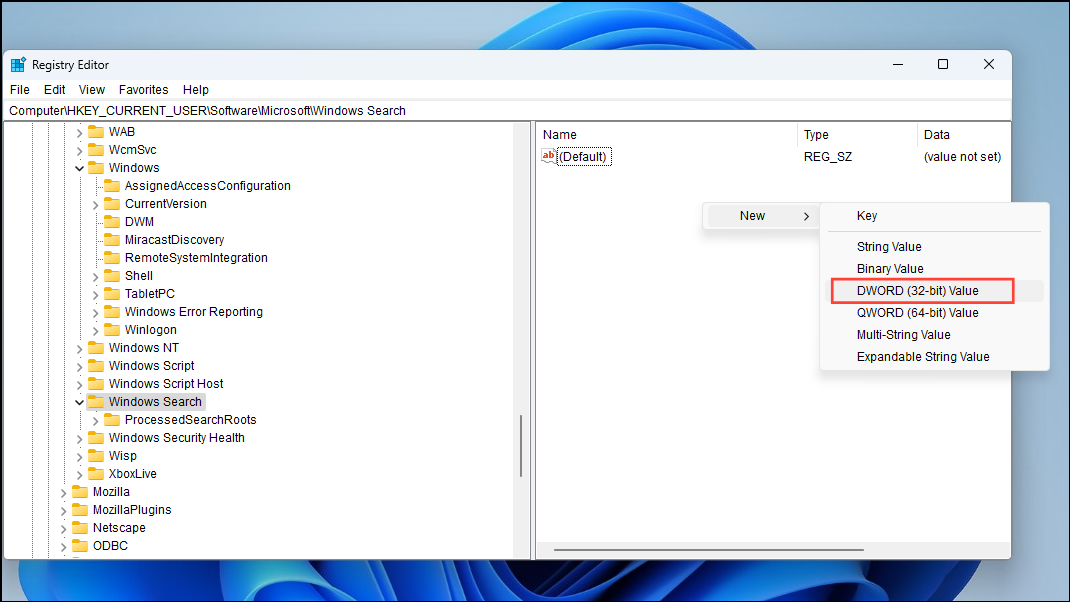This screenshot has width=1070, height=602.
Task: Click the Shell folder icon
Action: (112, 276)
